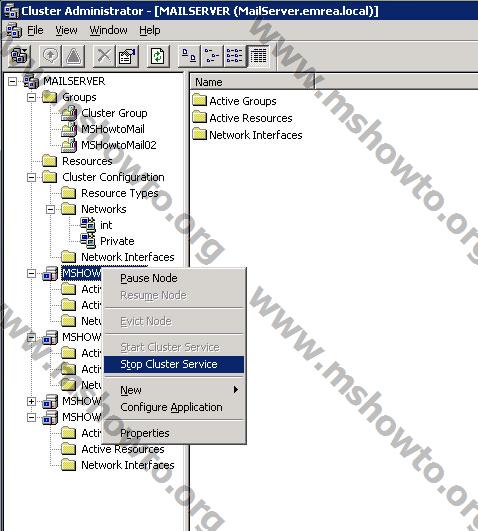This screenshot has height=531, width=478.
Task: Click the Properties toolbar icon
Action: click(127, 56)
